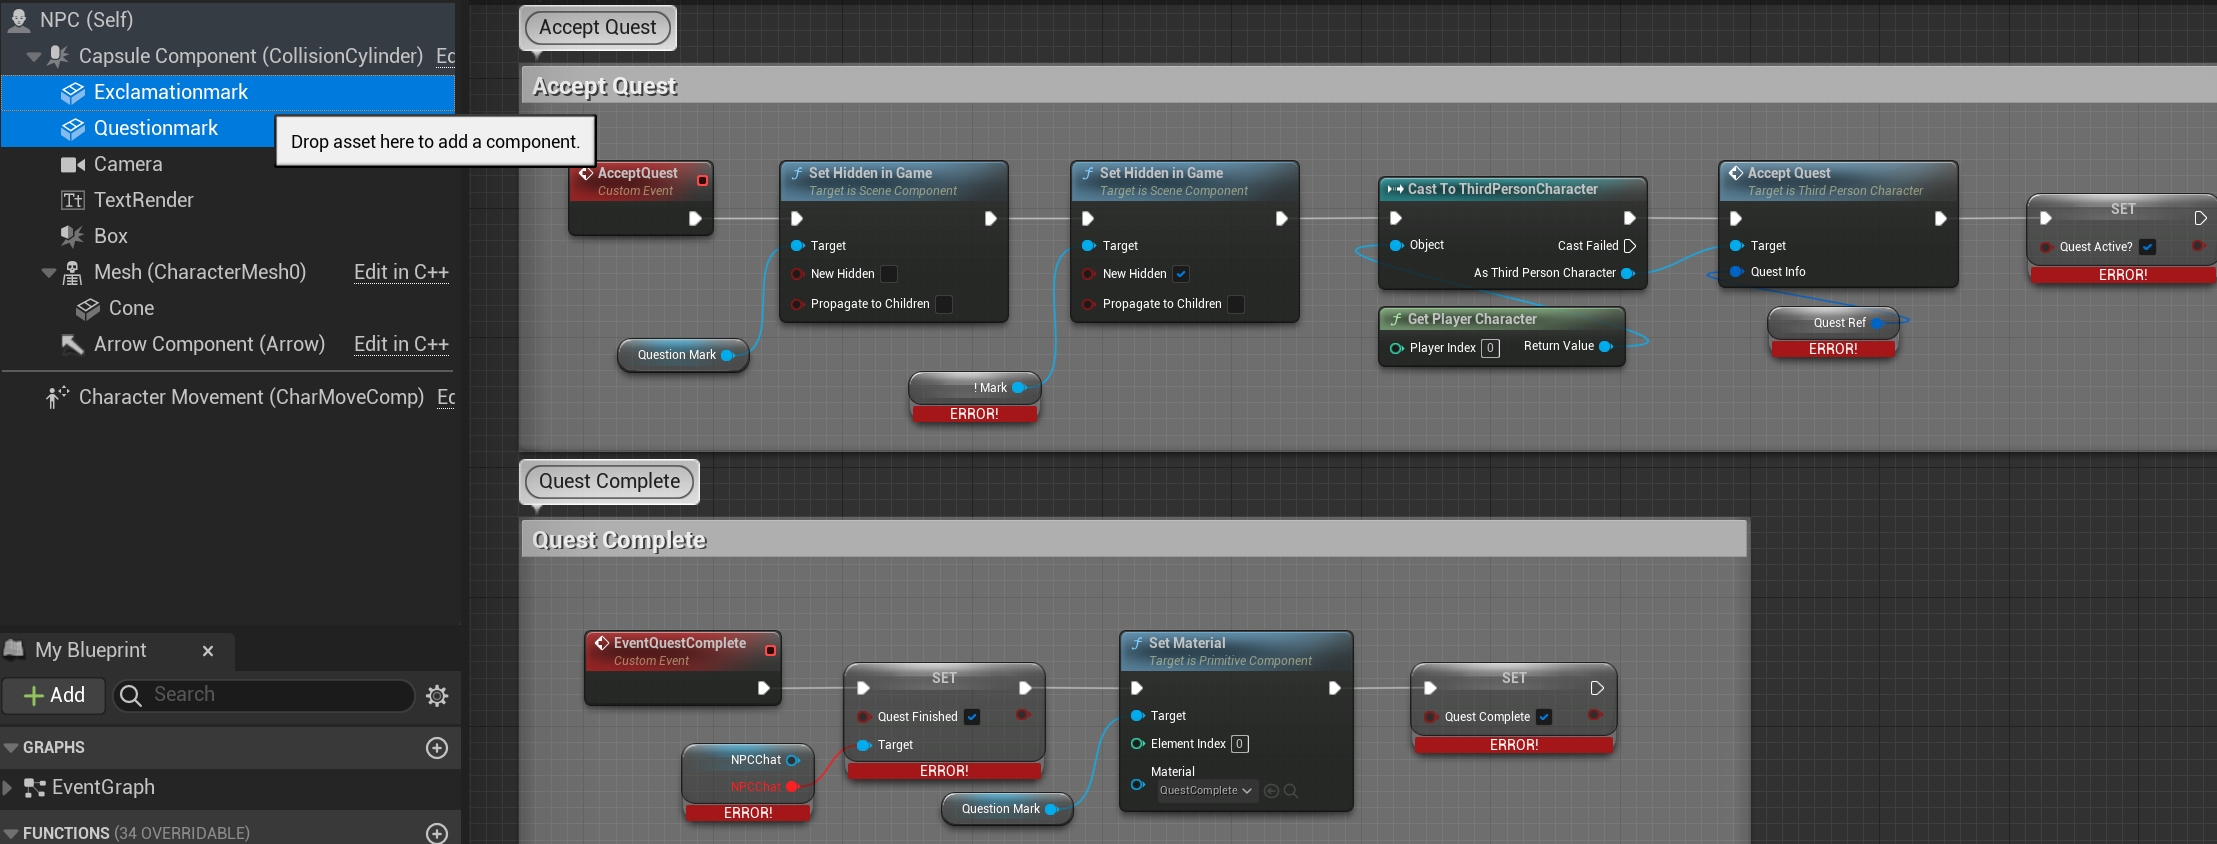Collapse the GRAPHS section arrow
This screenshot has height=844, width=2217.
[11, 748]
